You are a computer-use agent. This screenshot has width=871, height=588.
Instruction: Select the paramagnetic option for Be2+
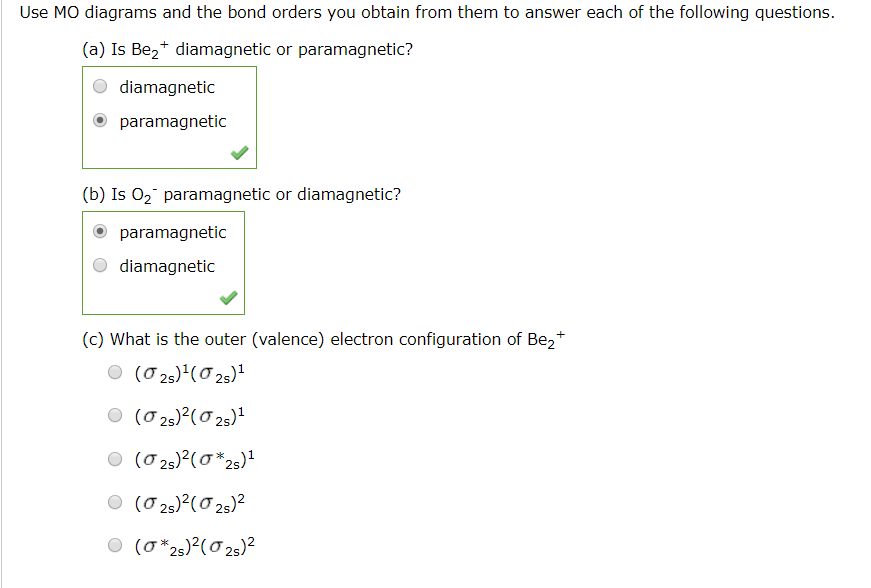99,120
